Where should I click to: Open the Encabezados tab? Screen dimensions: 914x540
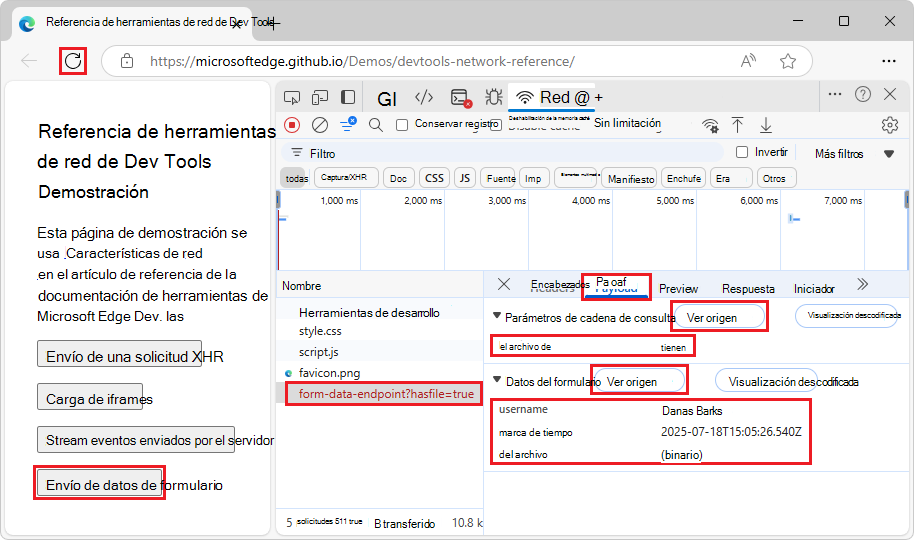pyautogui.click(x=558, y=285)
